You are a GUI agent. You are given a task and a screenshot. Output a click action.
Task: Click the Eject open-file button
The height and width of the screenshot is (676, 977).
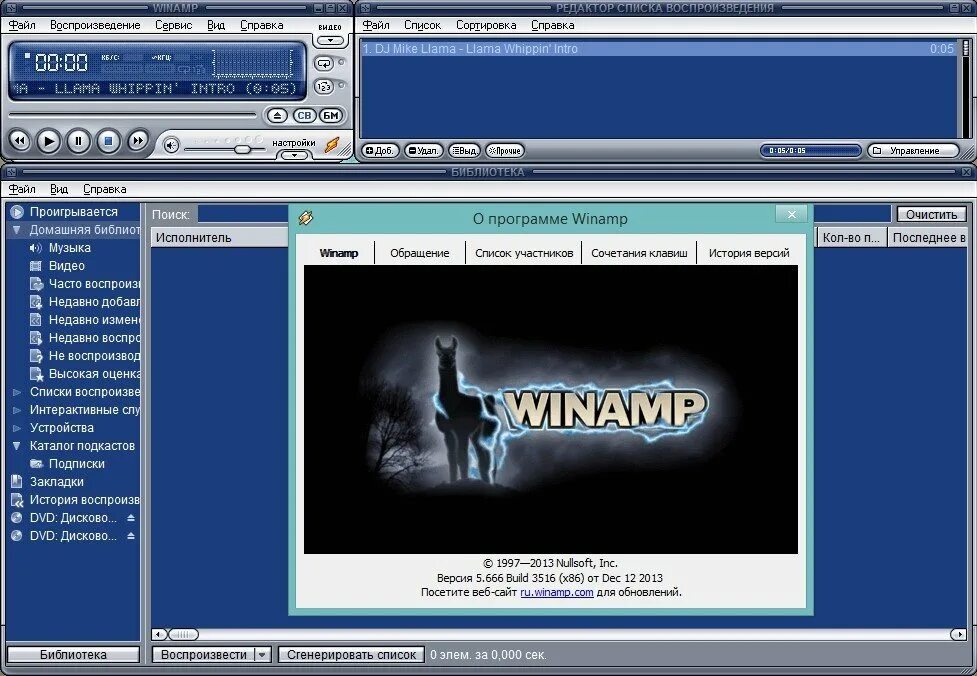tap(277, 116)
